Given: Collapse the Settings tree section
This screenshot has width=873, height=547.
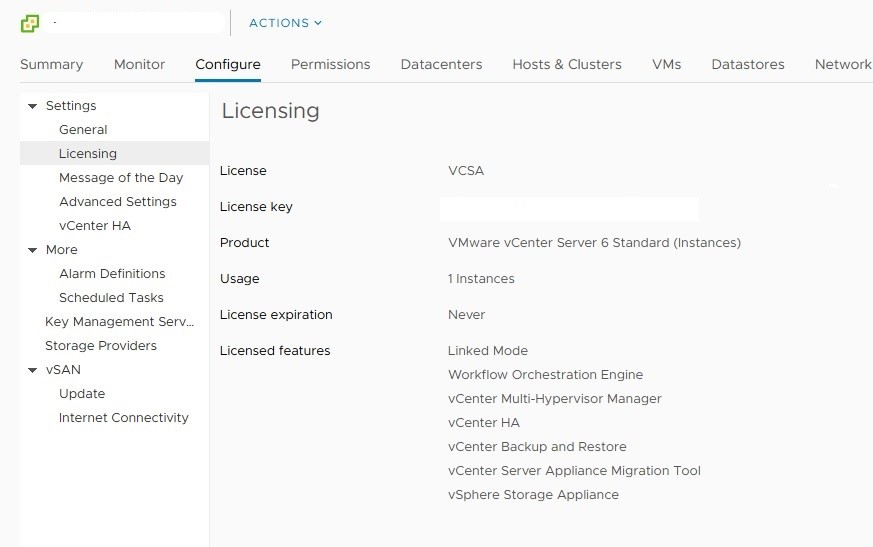Looking at the screenshot, I should click(33, 106).
